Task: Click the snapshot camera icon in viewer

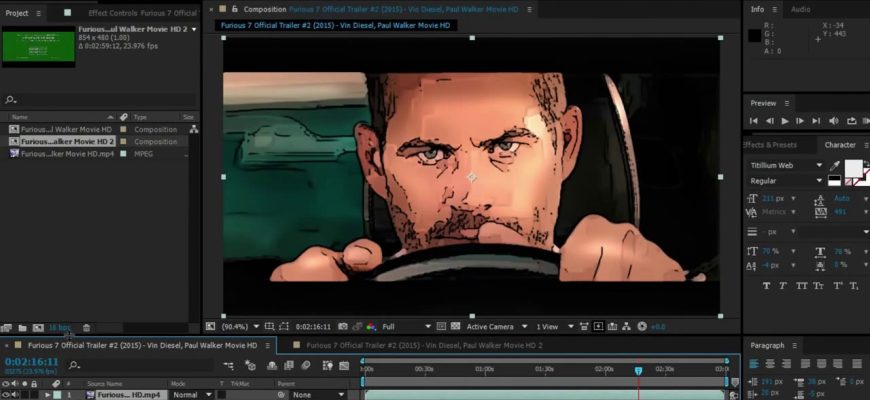Action: point(342,326)
